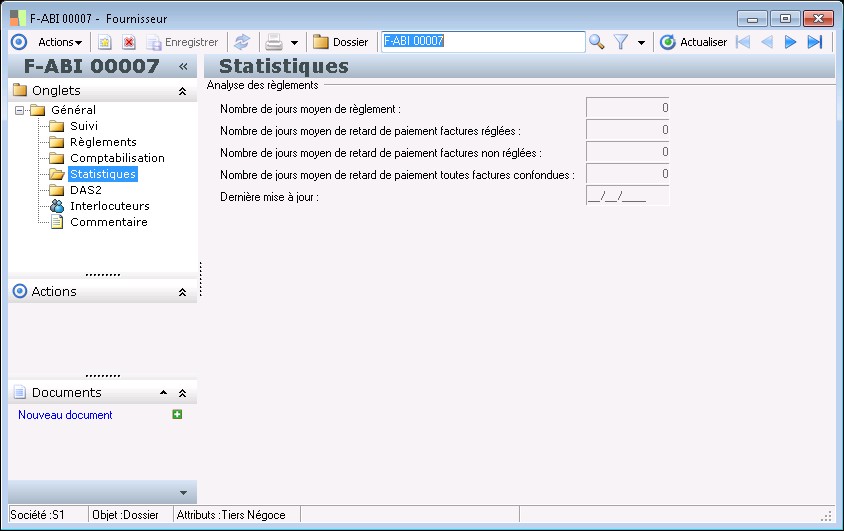Open the Dossier folder button
The image size is (844, 531).
click(x=340, y=42)
